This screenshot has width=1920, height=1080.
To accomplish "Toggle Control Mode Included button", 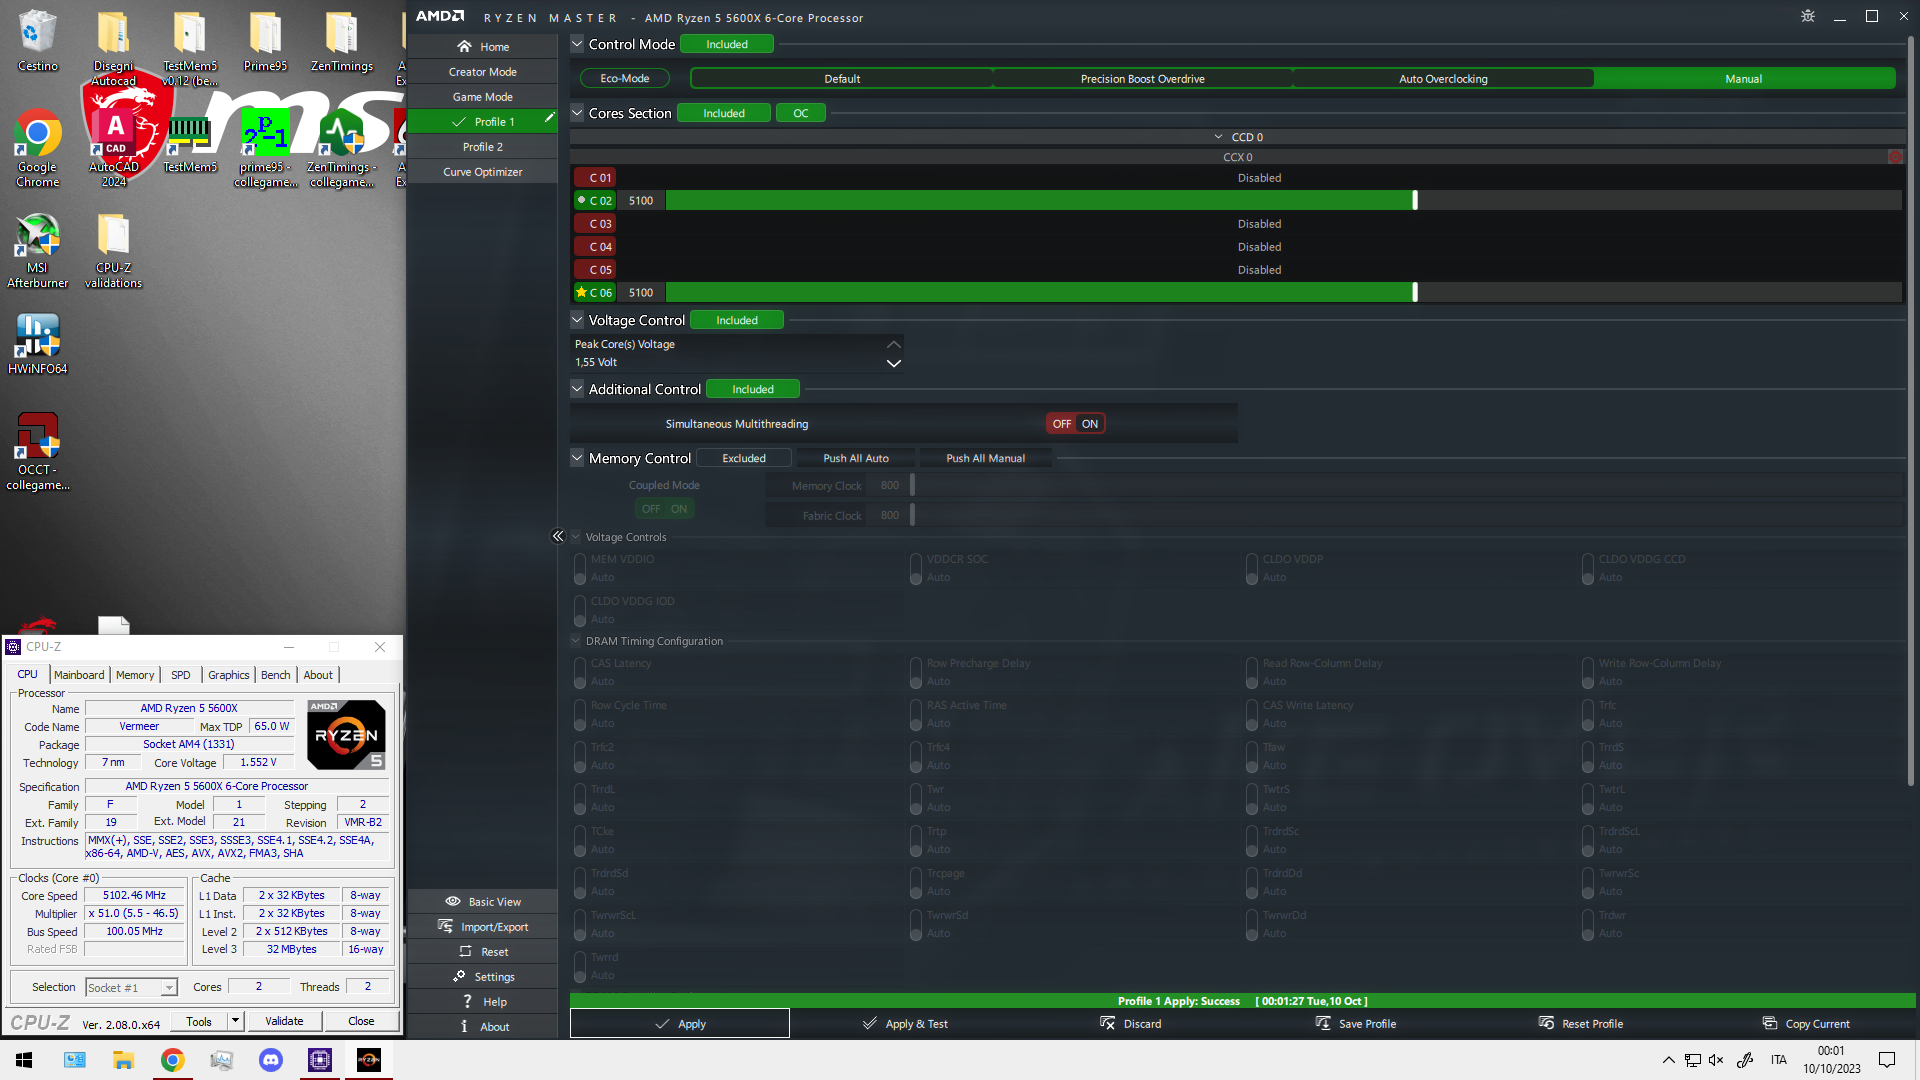I will [727, 44].
